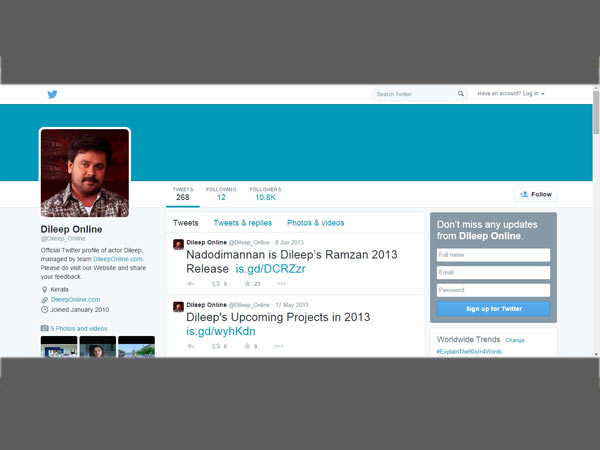Open the Dileep Online profile picture
This screenshot has width=600, height=450.
85,172
